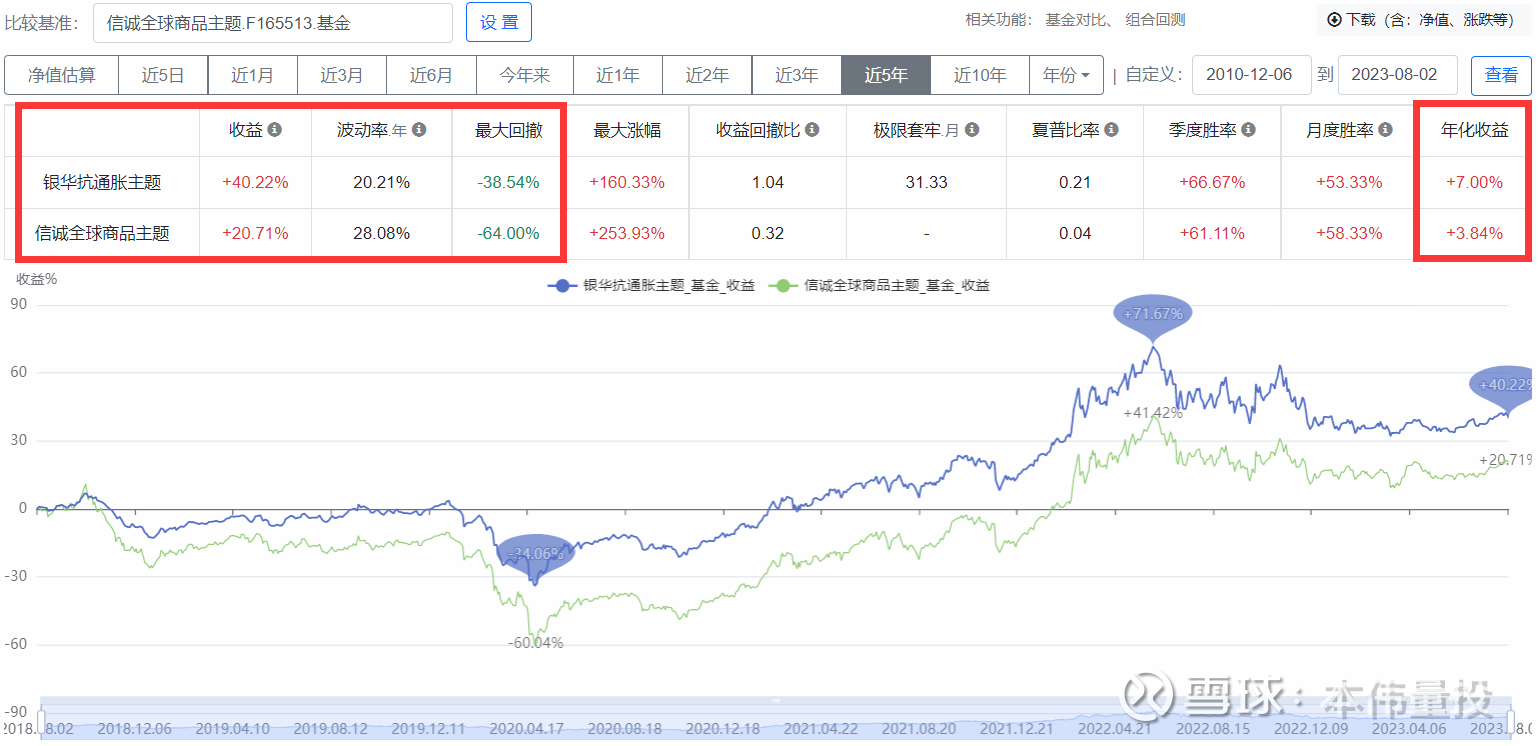
Task: Click the 1.04 收益回撤比 cell
Action: coord(767,182)
